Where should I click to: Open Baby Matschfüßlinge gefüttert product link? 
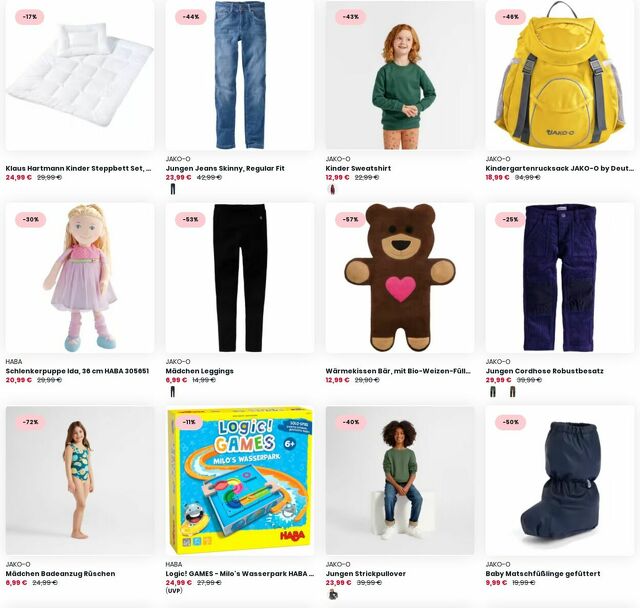pos(543,573)
